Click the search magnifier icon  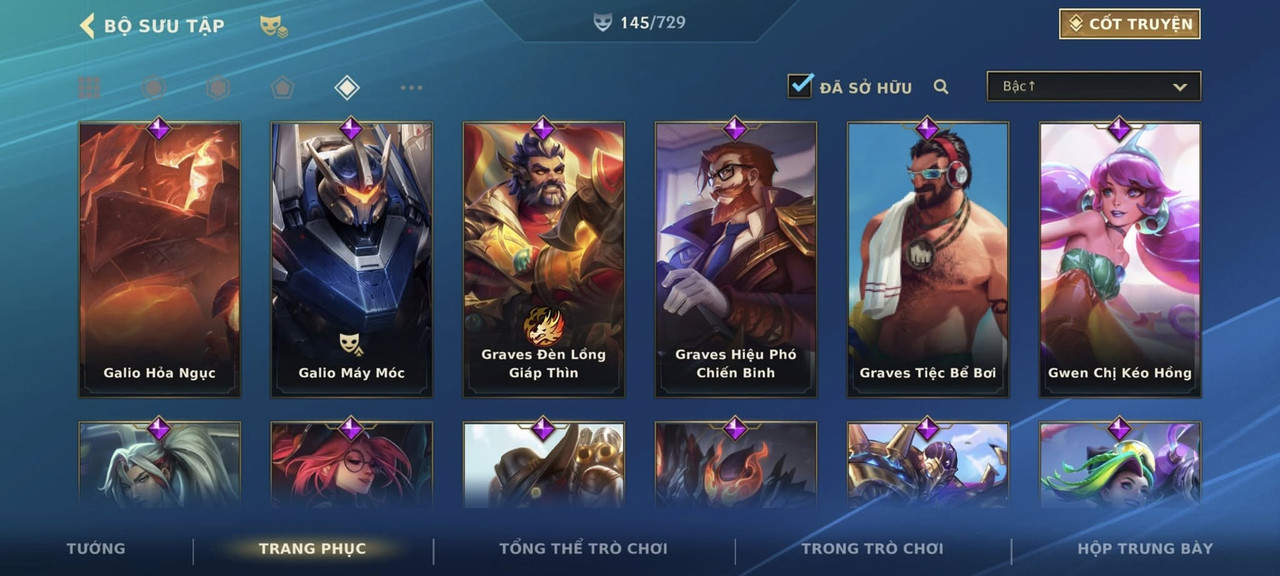941,87
